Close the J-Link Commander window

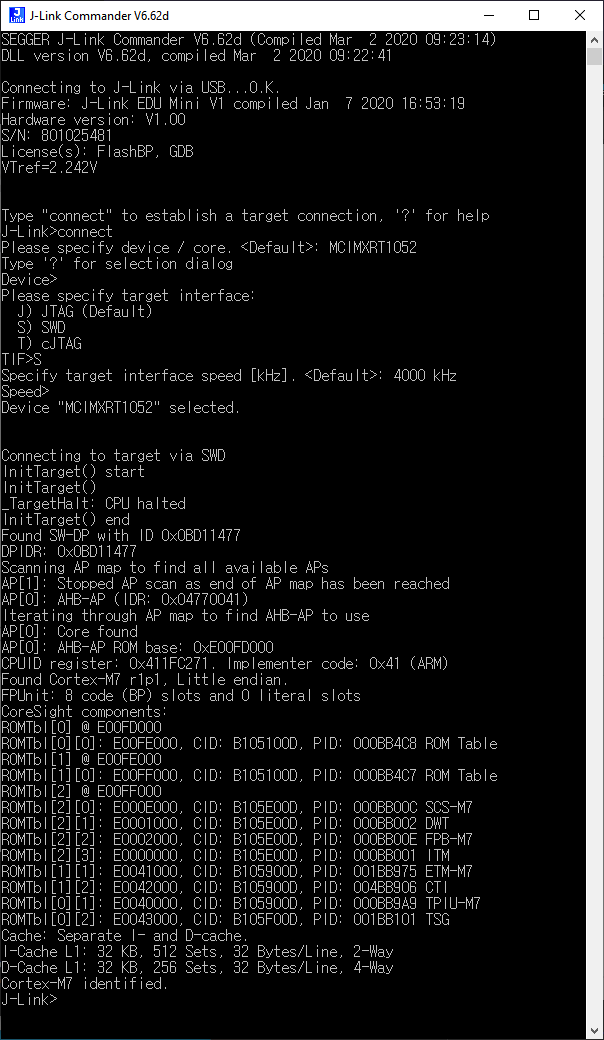pos(579,15)
